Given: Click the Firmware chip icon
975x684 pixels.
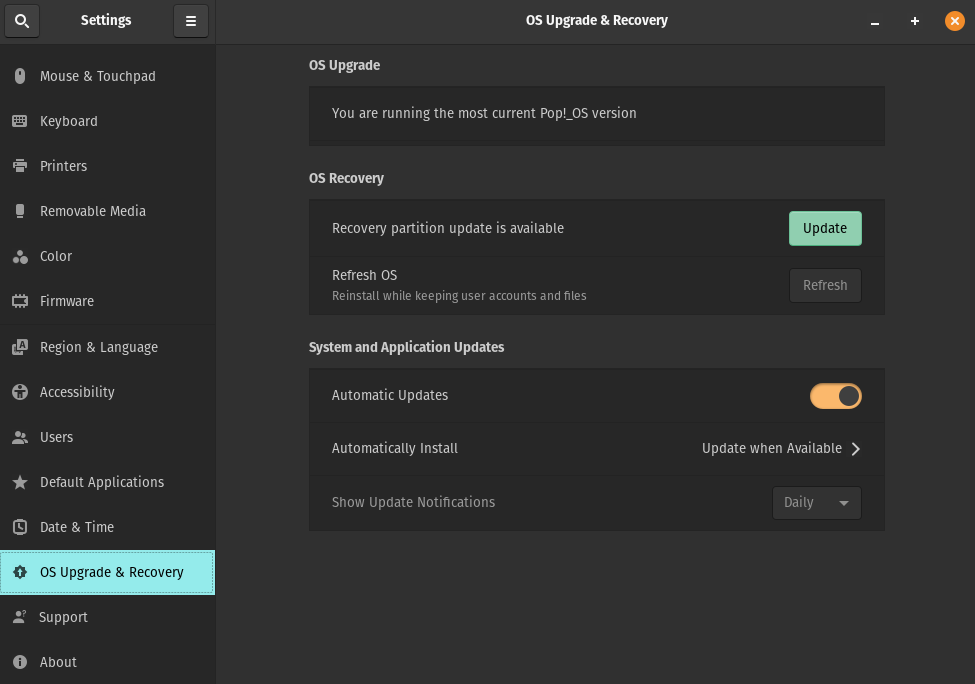Looking at the screenshot, I should coord(20,301).
